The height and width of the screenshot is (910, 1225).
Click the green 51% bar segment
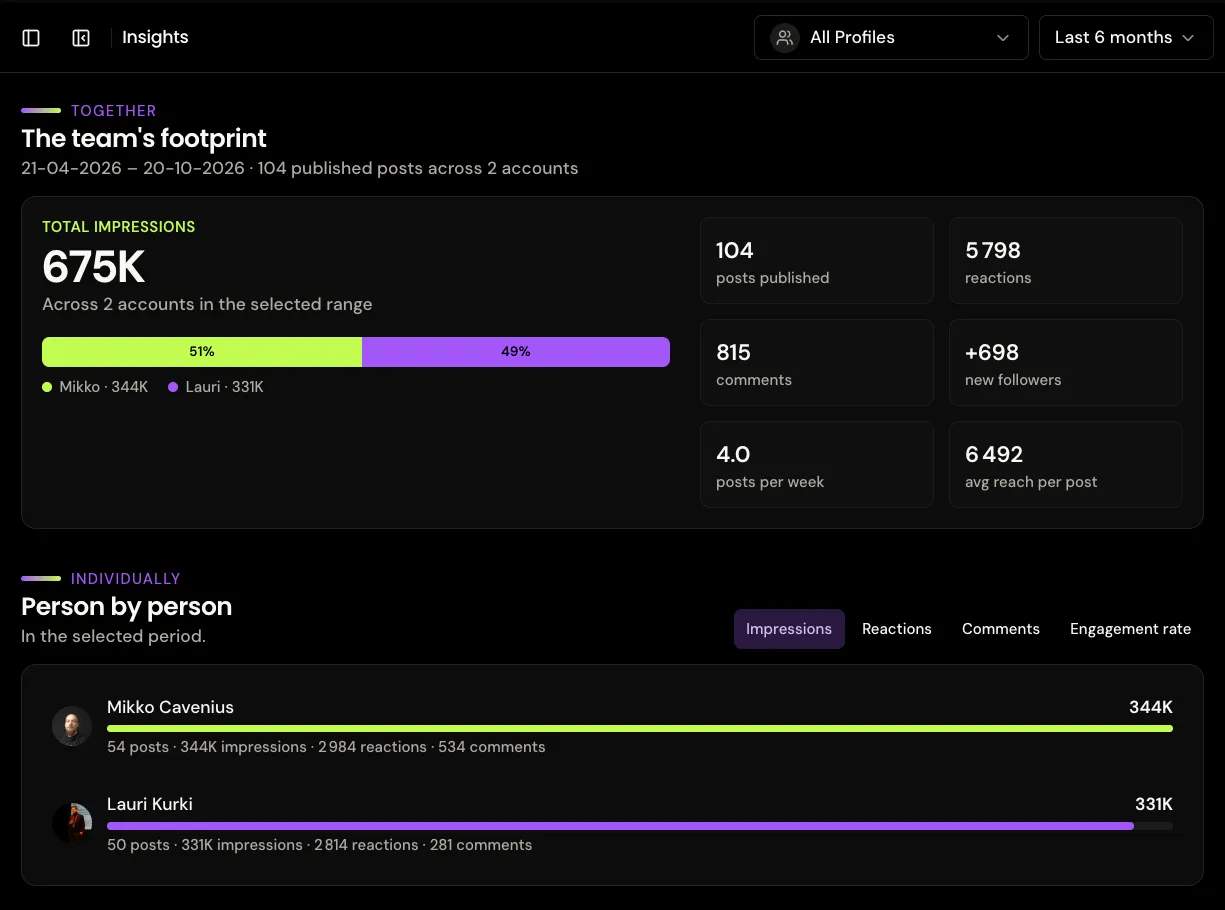(202, 352)
